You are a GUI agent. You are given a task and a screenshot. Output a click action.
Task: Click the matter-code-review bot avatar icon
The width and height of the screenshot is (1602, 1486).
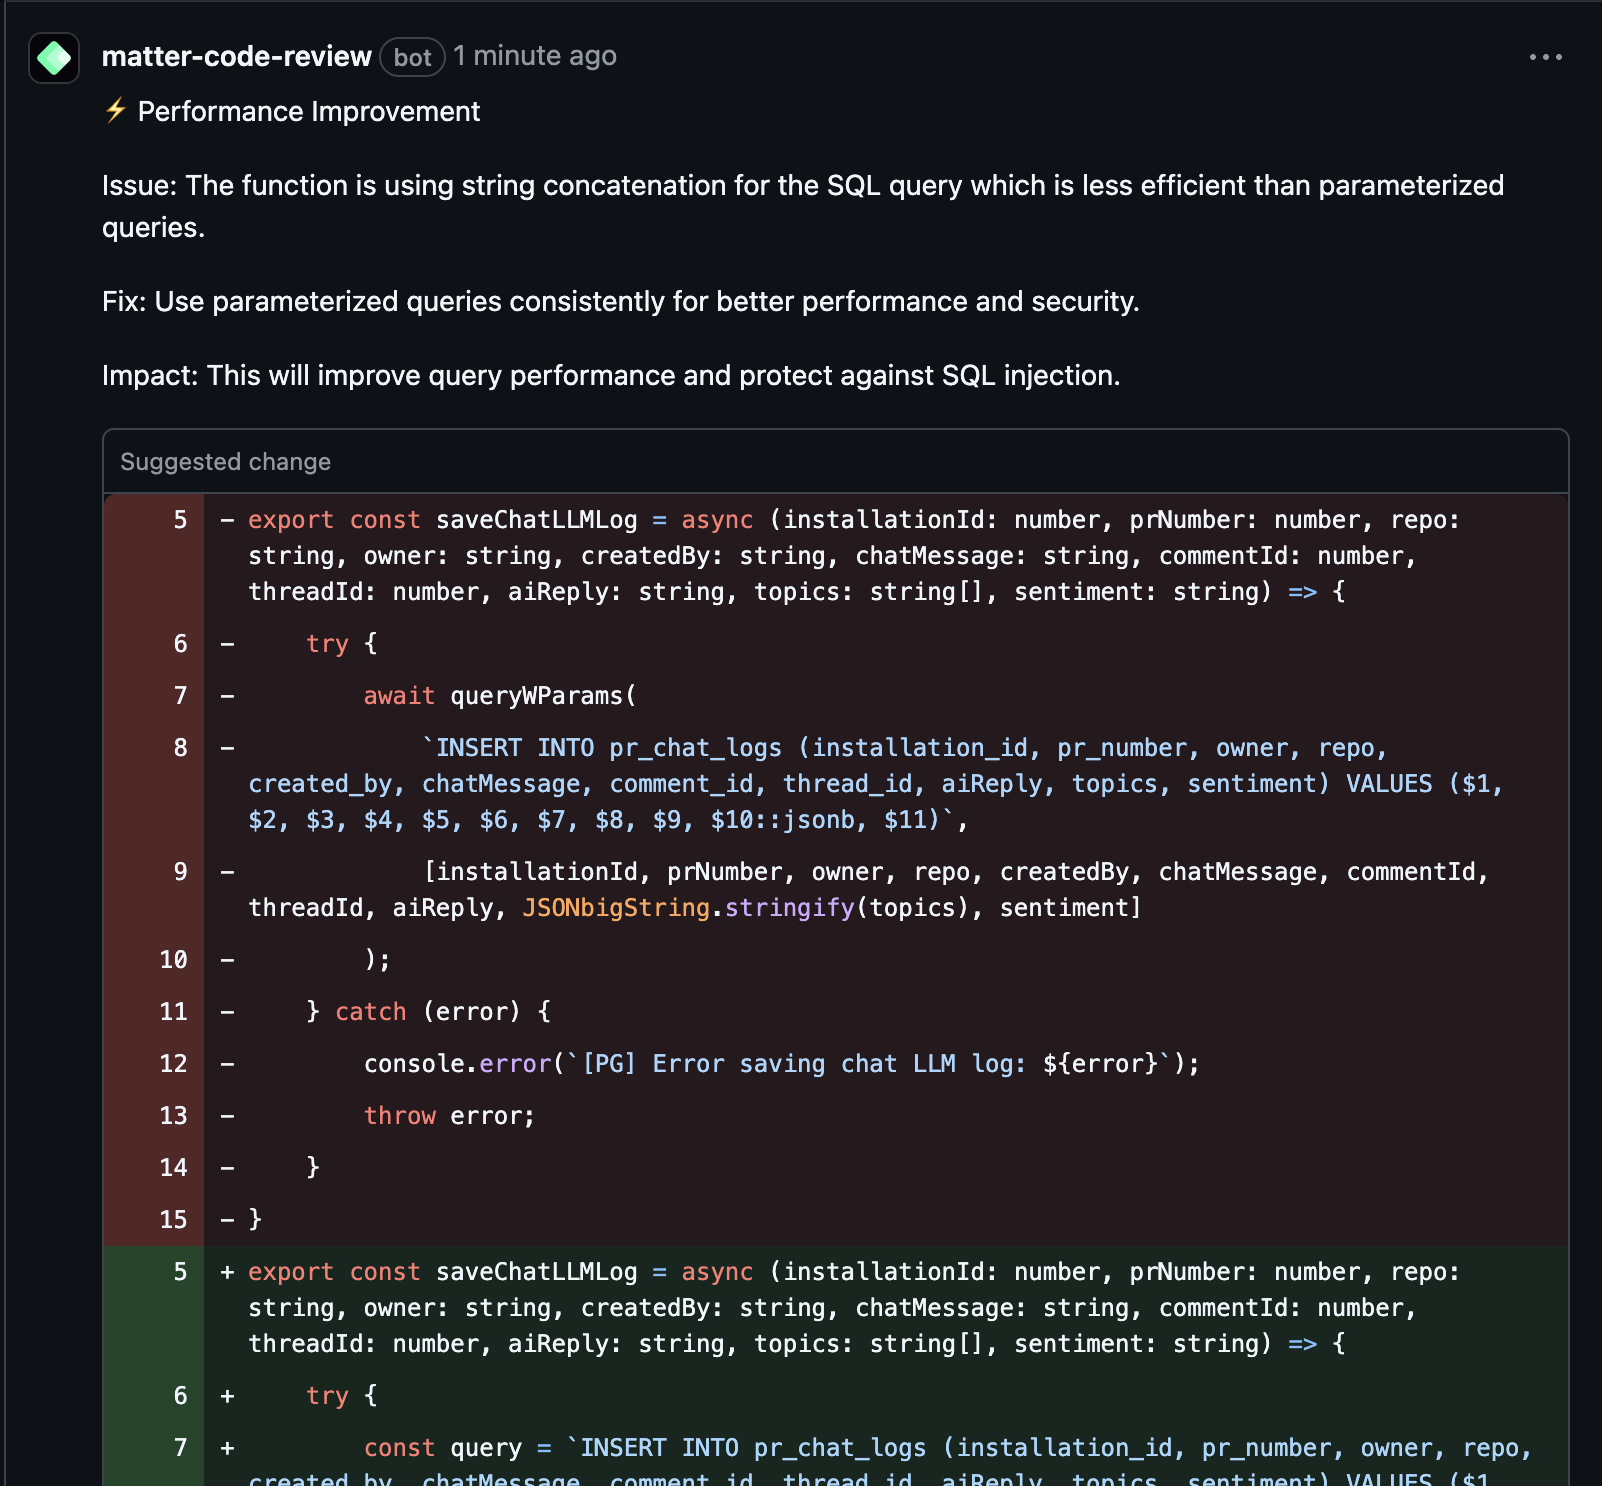(x=54, y=57)
